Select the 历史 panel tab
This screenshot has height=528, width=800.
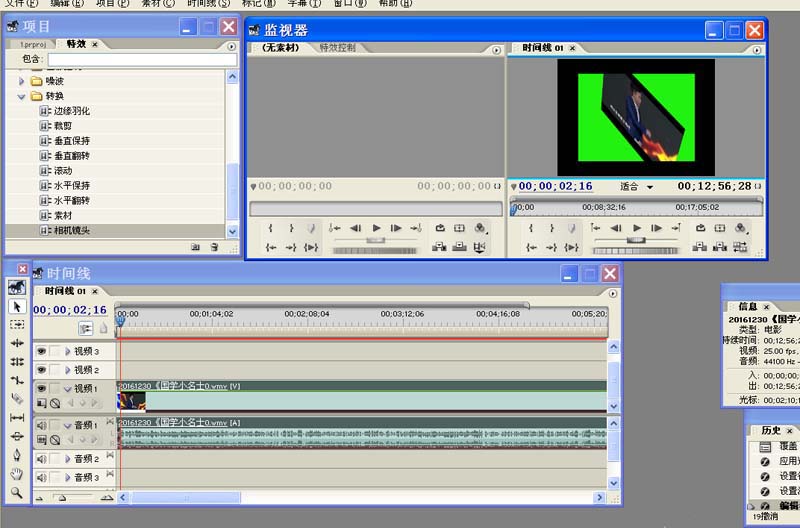[770, 431]
